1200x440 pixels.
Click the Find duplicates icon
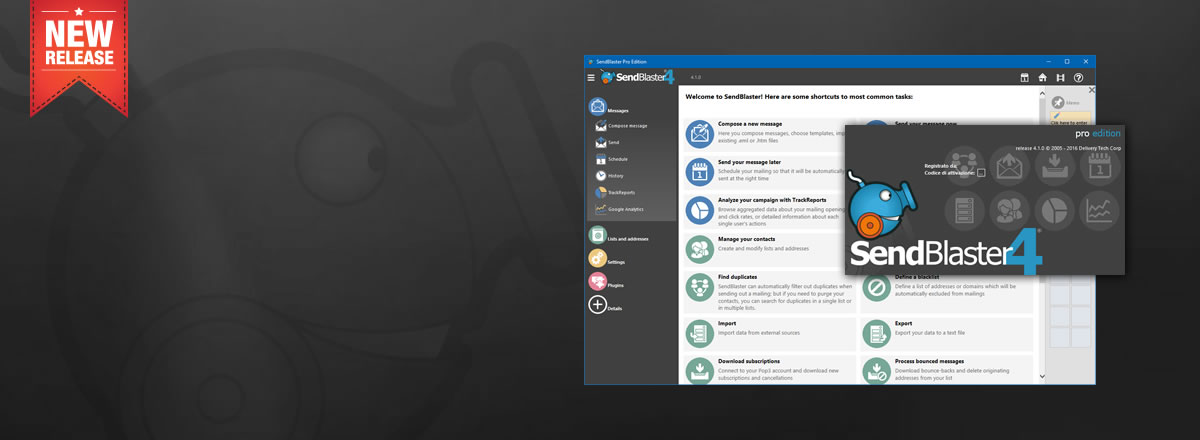pos(699,287)
